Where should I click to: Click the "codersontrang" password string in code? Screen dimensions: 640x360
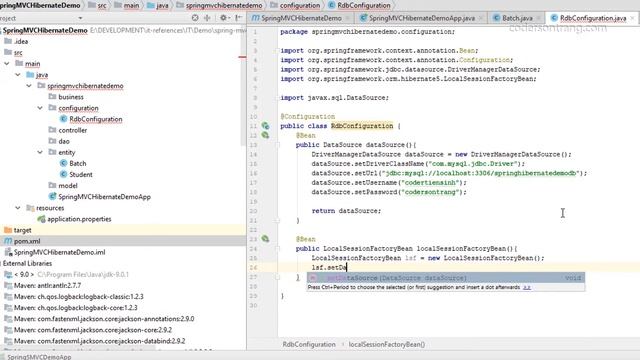[431, 192]
